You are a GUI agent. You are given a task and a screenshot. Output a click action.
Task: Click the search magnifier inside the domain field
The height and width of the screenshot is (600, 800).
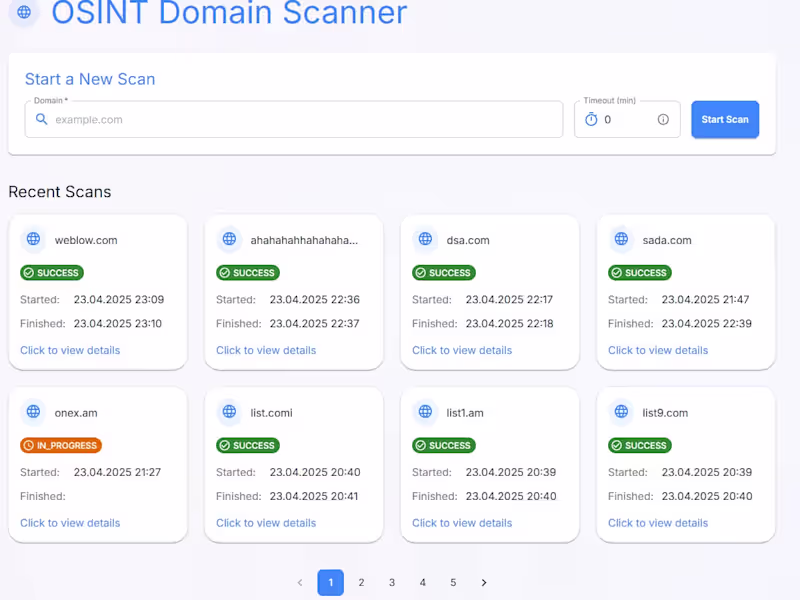[x=41, y=119]
